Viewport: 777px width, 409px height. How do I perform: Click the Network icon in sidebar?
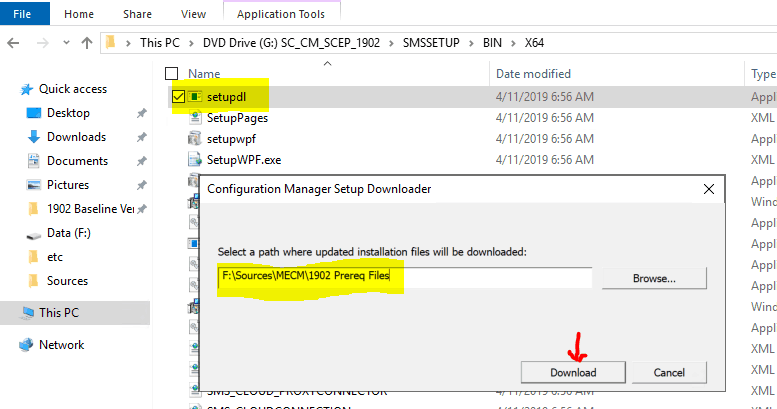[26, 345]
